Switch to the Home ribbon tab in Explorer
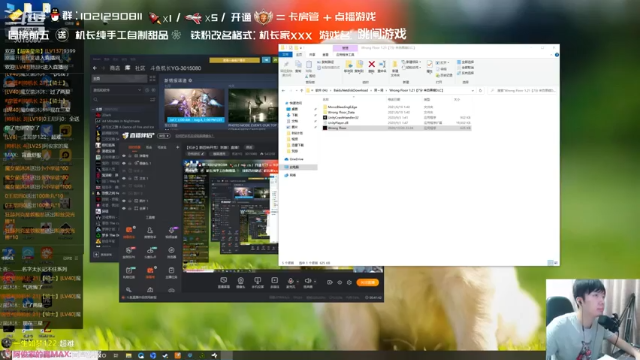 tap(299, 54)
